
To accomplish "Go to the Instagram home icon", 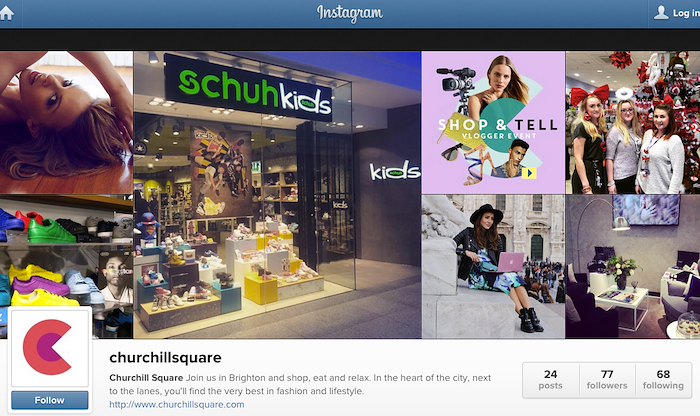I will pyautogui.click(x=6, y=13).
